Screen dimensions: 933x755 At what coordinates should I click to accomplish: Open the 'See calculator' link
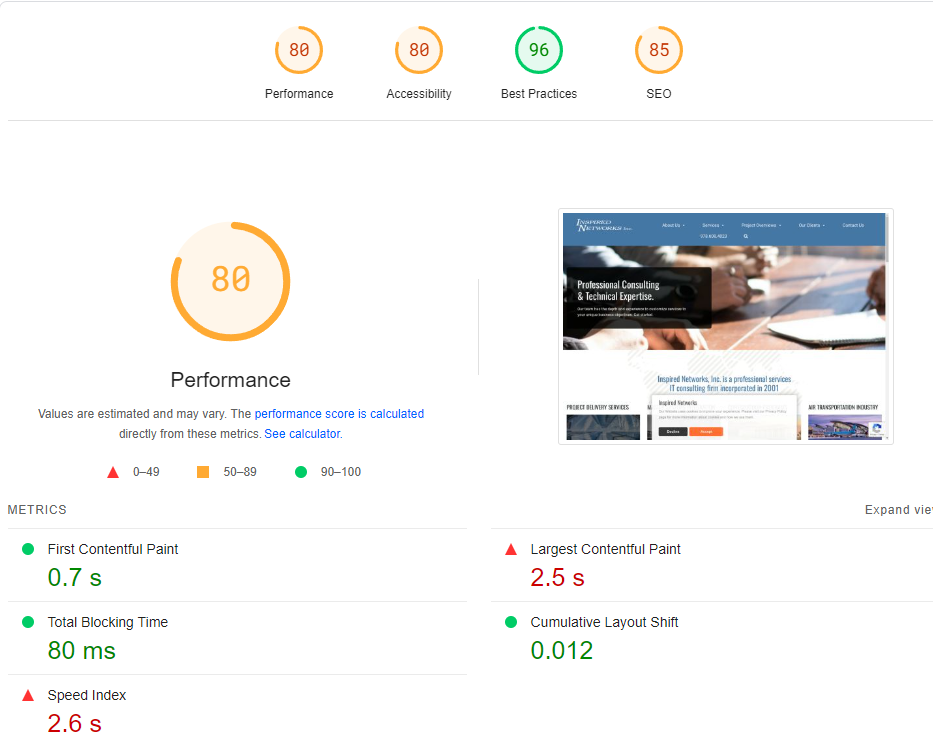pyautogui.click(x=302, y=434)
